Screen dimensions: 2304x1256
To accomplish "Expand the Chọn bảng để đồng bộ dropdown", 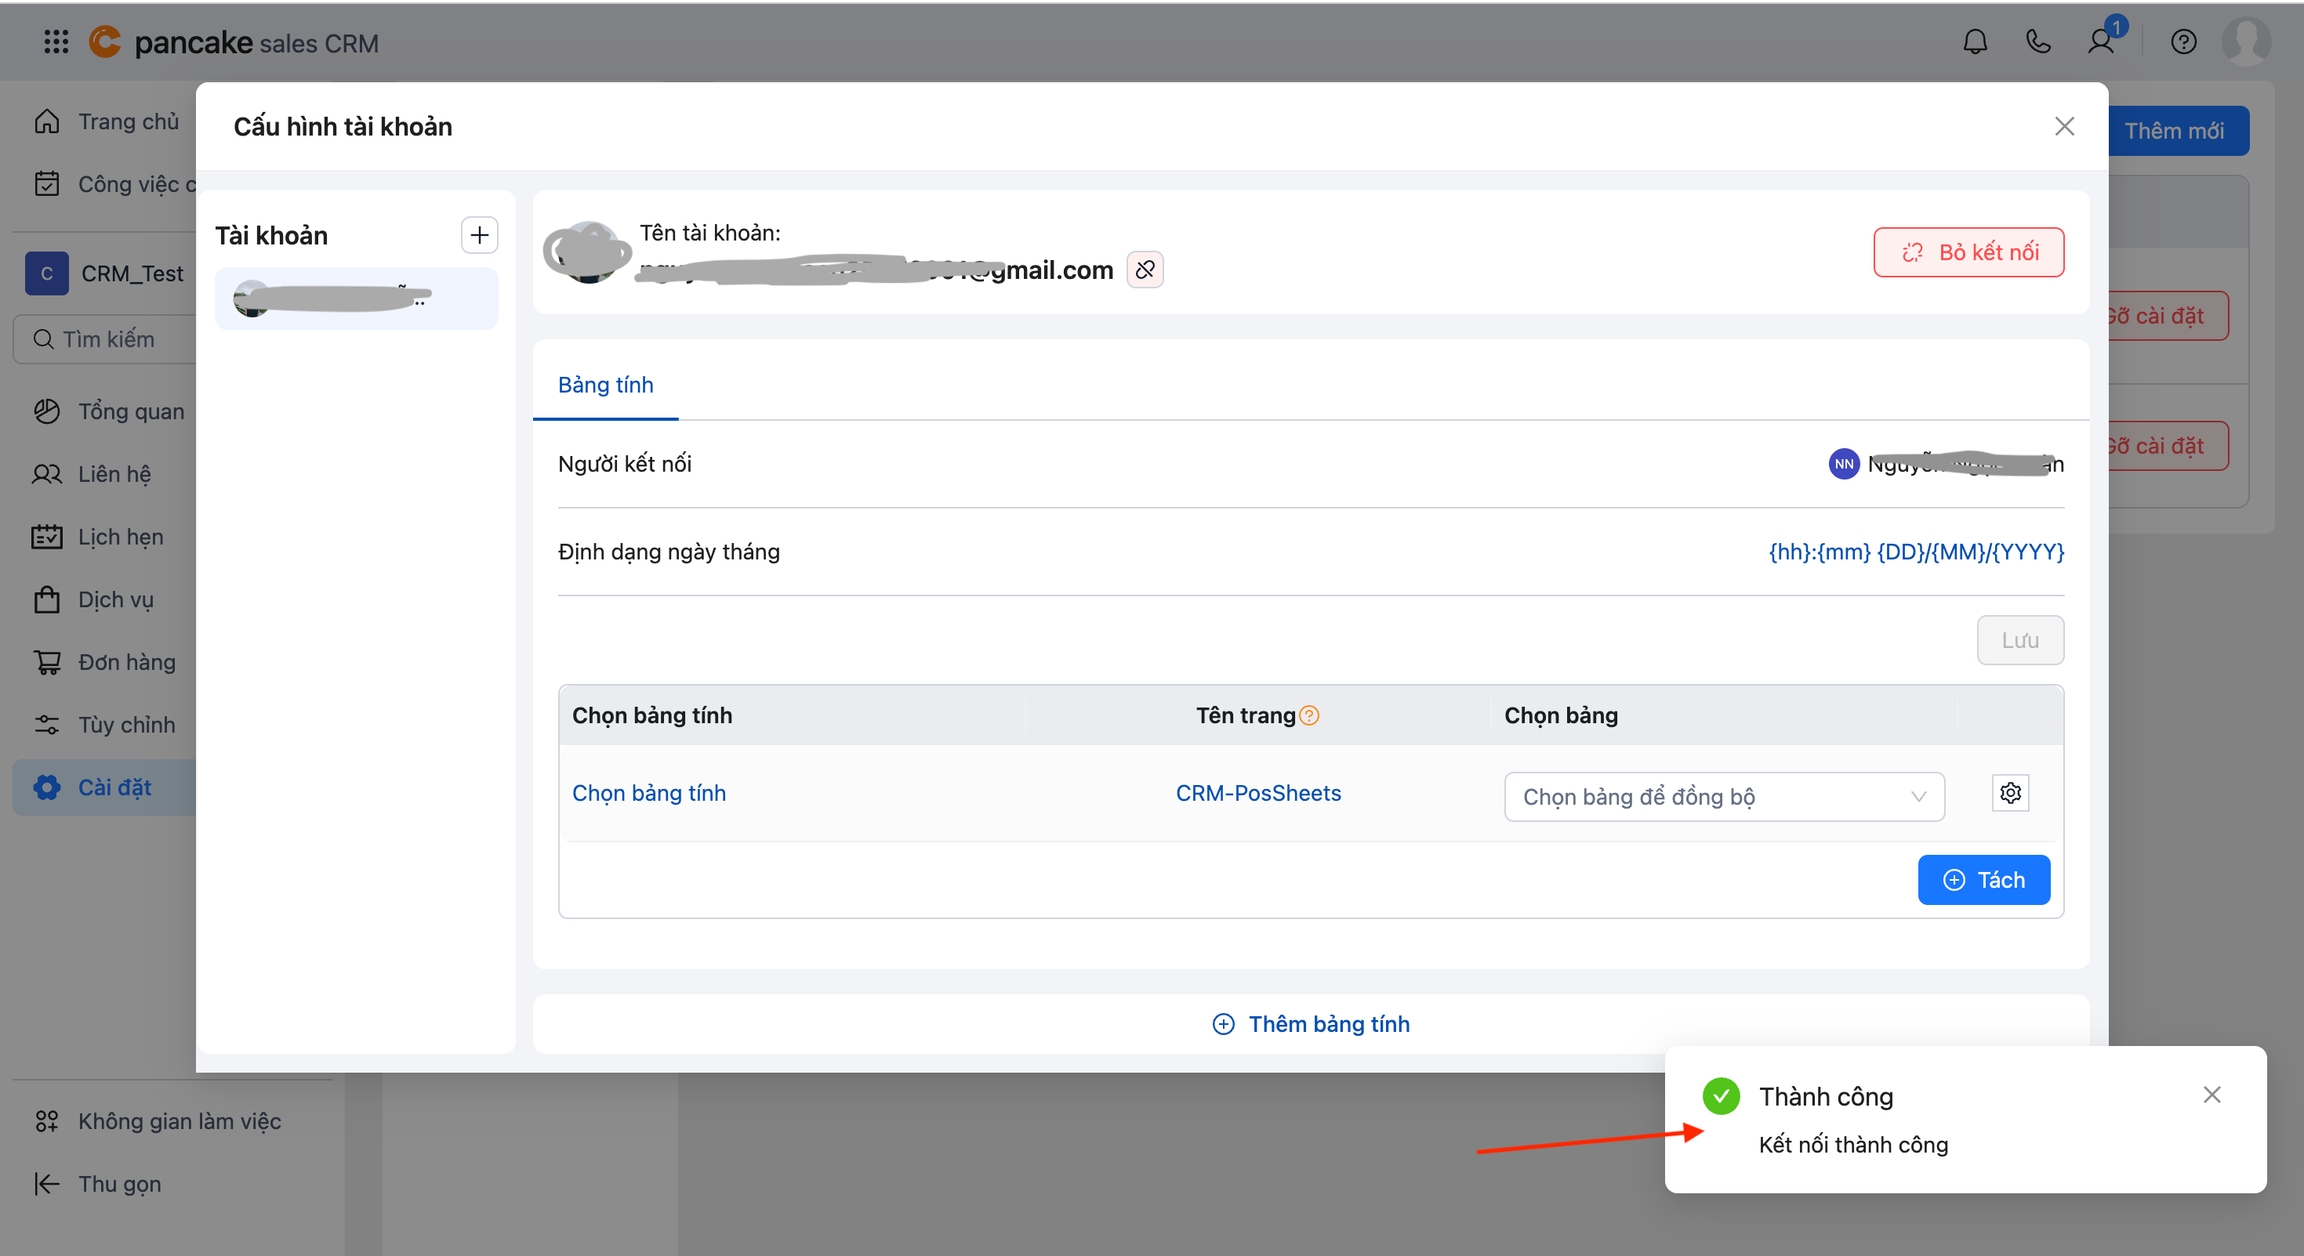I will point(1724,797).
